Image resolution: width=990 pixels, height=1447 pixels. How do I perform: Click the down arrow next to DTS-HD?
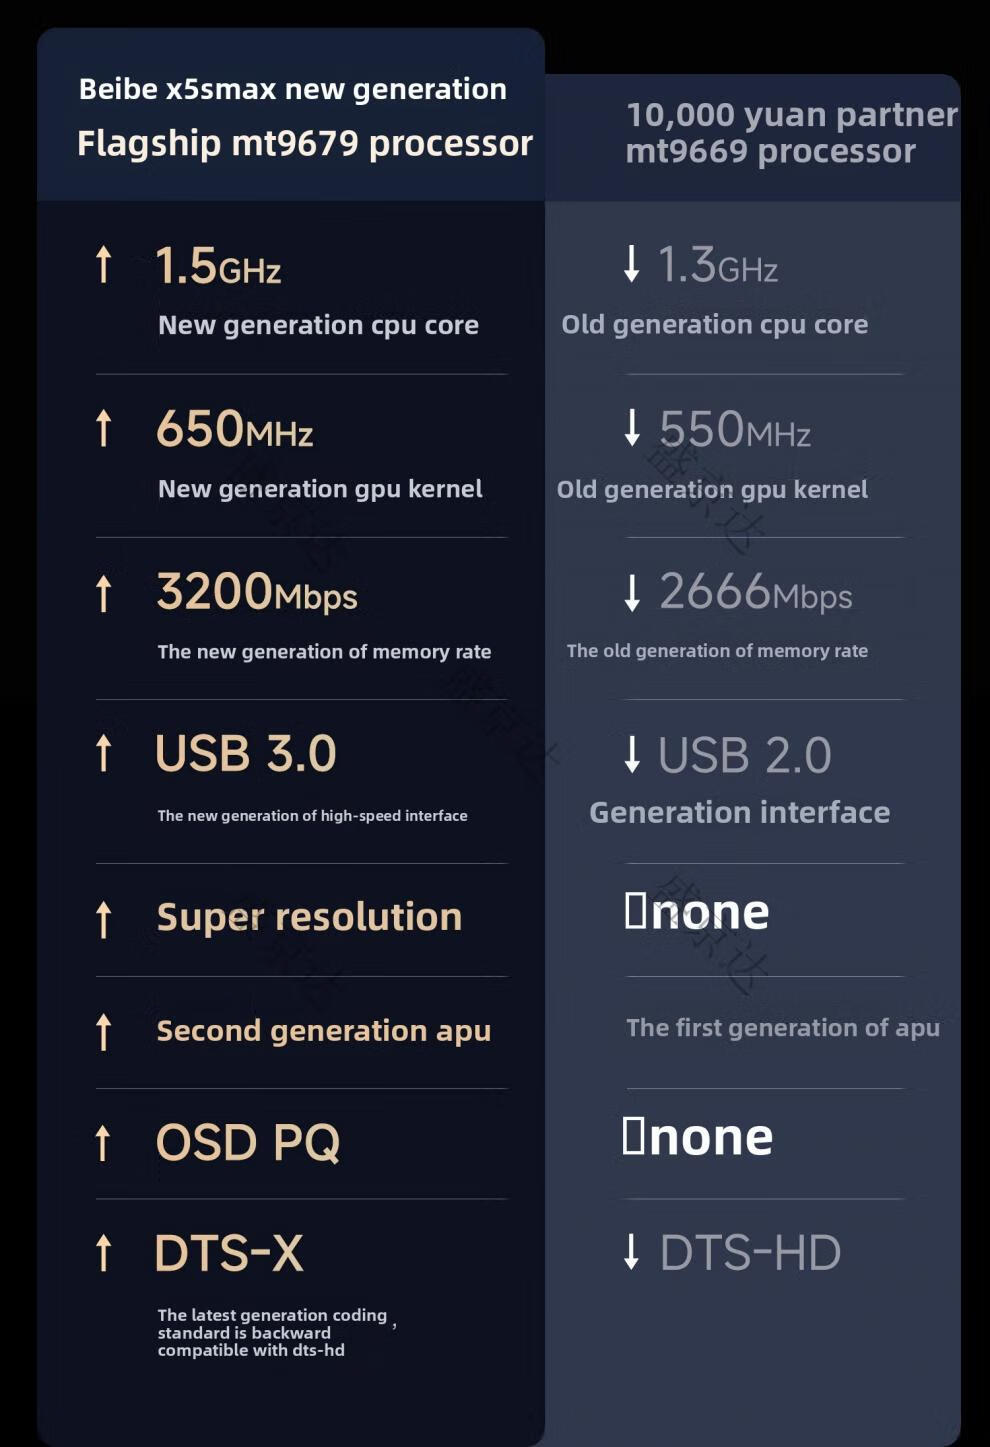631,1251
